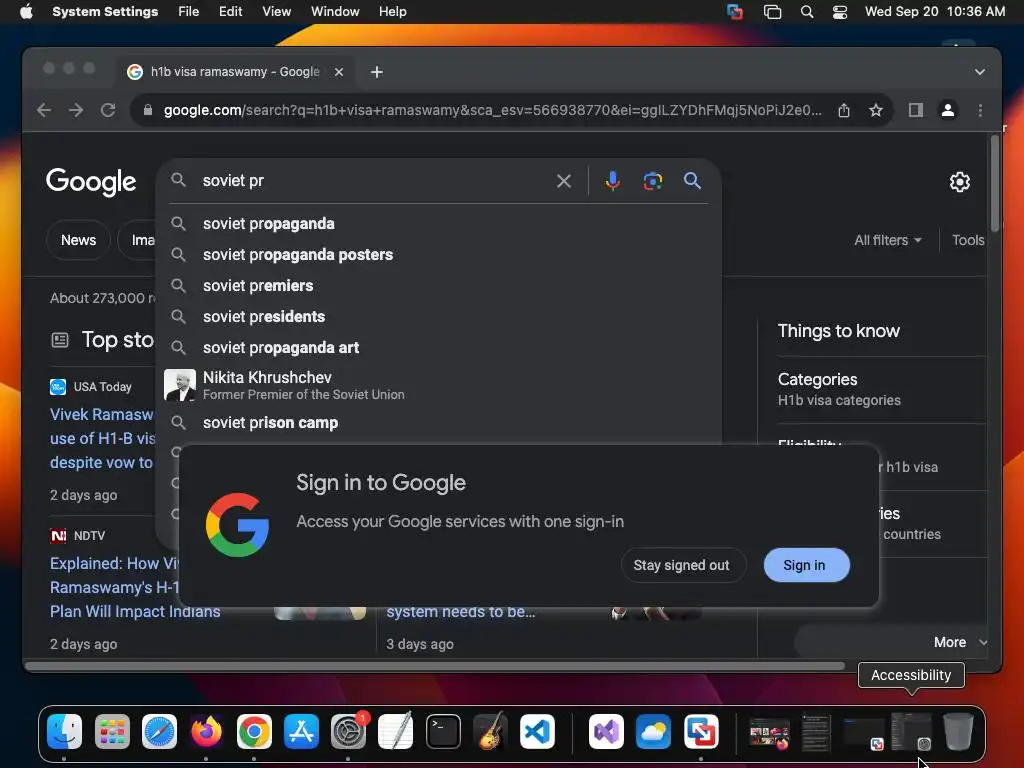The width and height of the screenshot is (1024, 768).
Task: Switch to Chrome in the Dock
Action: (x=254, y=731)
